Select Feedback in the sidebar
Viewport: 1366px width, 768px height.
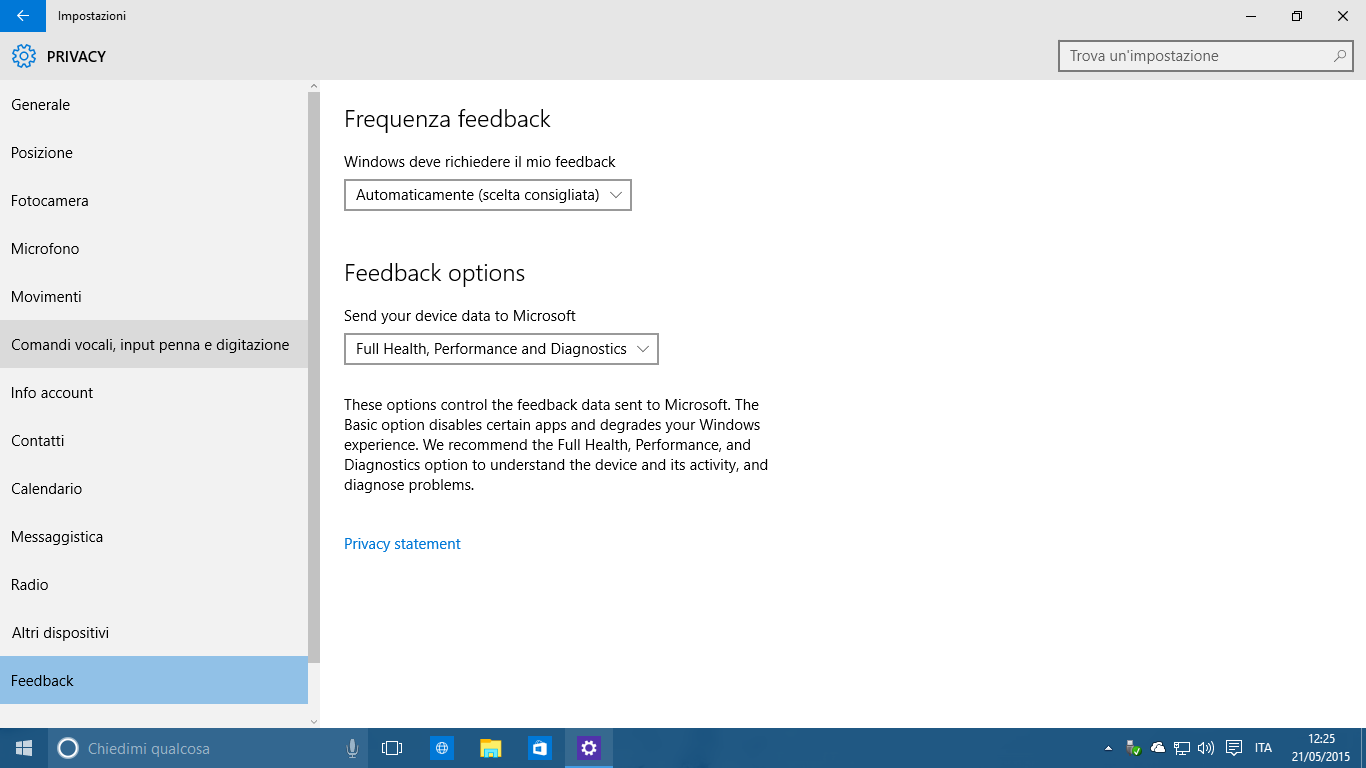click(x=154, y=681)
